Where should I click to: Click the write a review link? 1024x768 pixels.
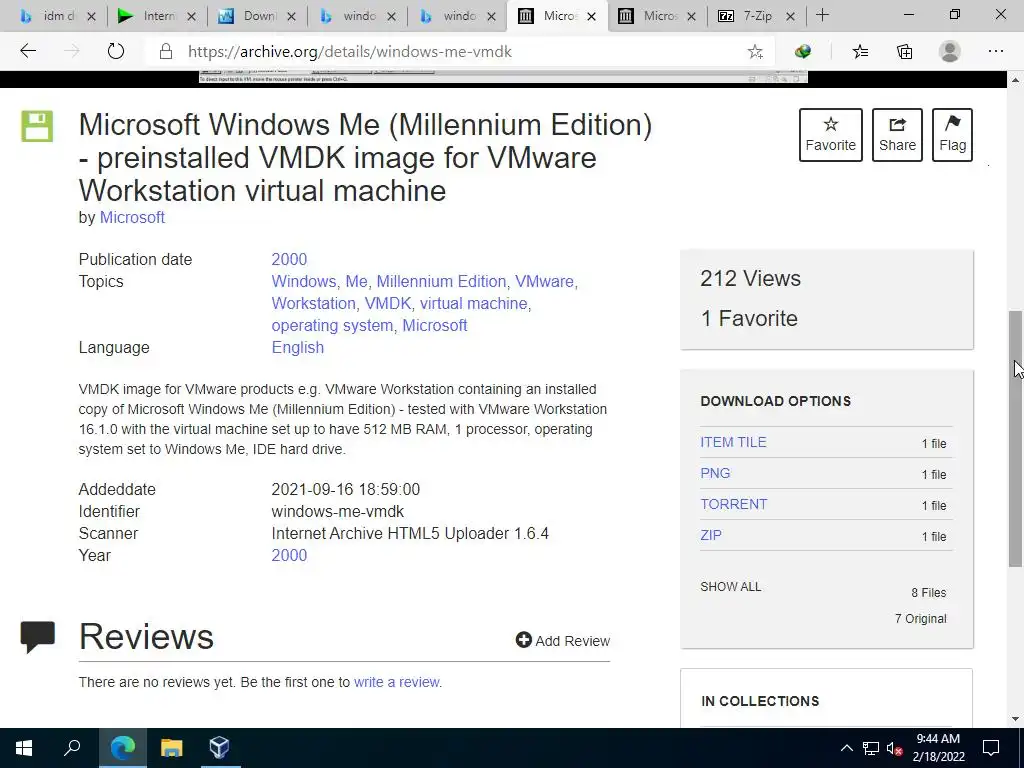tap(396, 682)
